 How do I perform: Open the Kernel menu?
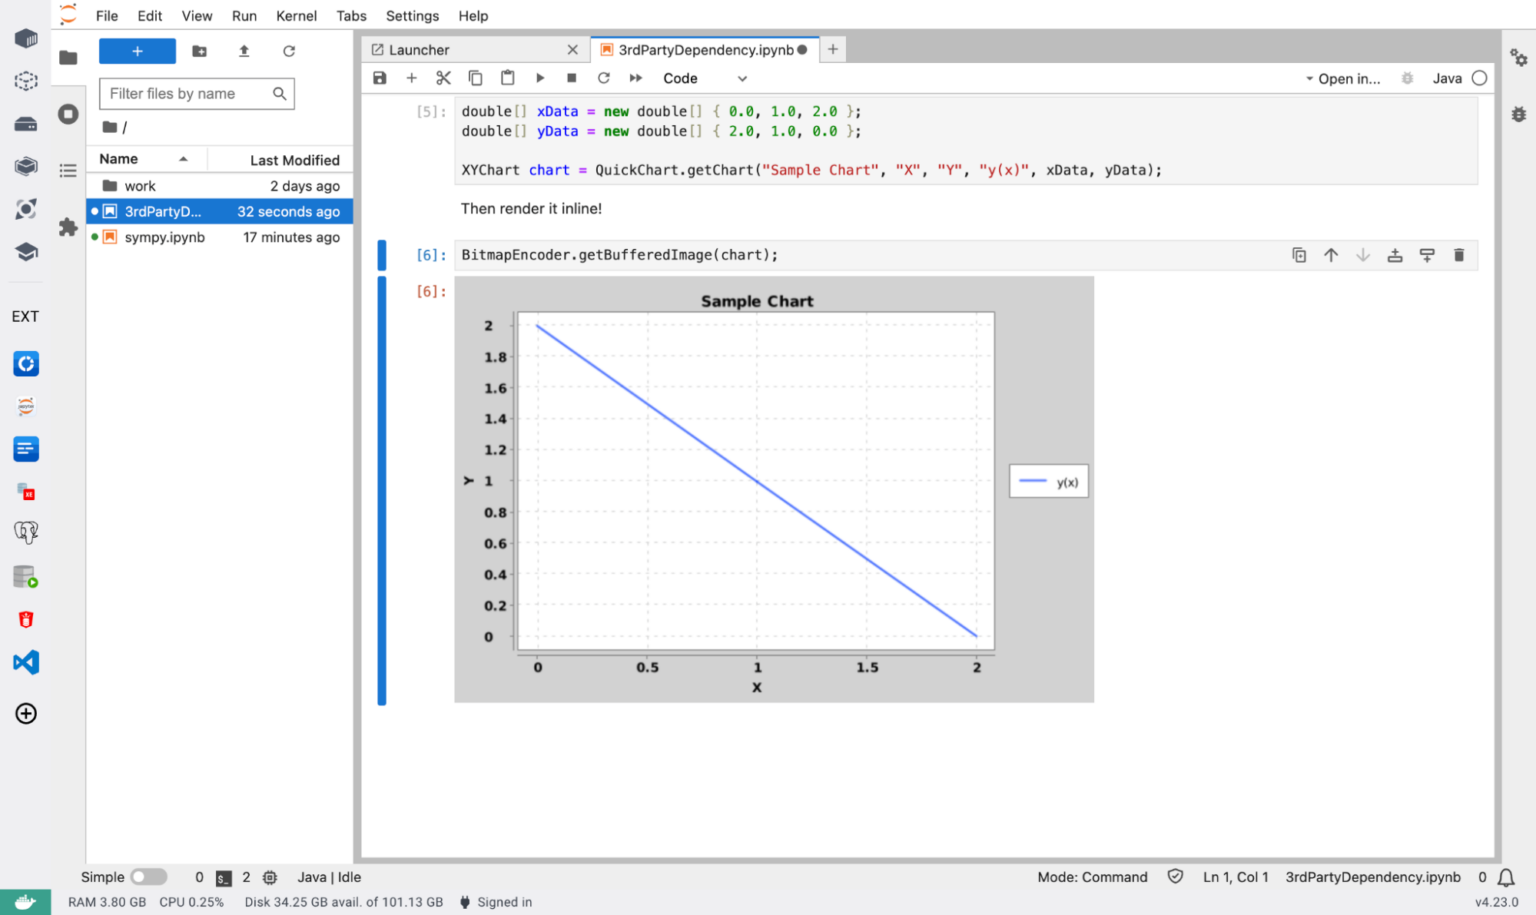(x=296, y=16)
